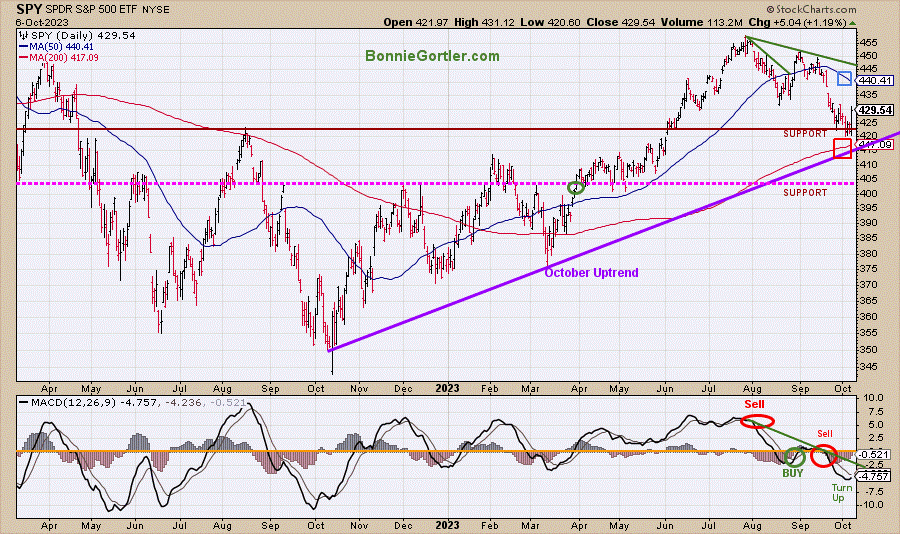Click the small red 'Sell' label near September
The height and width of the screenshot is (534, 900).
[x=825, y=434]
